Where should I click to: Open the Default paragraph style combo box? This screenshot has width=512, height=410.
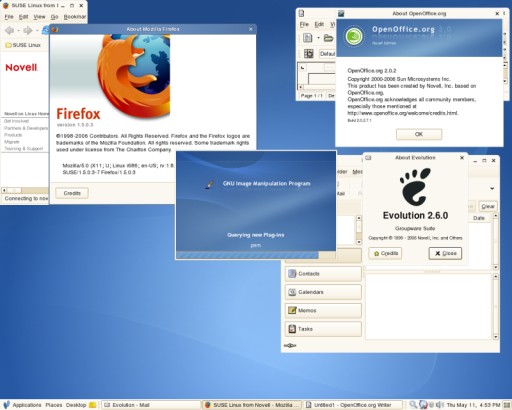tap(327, 54)
